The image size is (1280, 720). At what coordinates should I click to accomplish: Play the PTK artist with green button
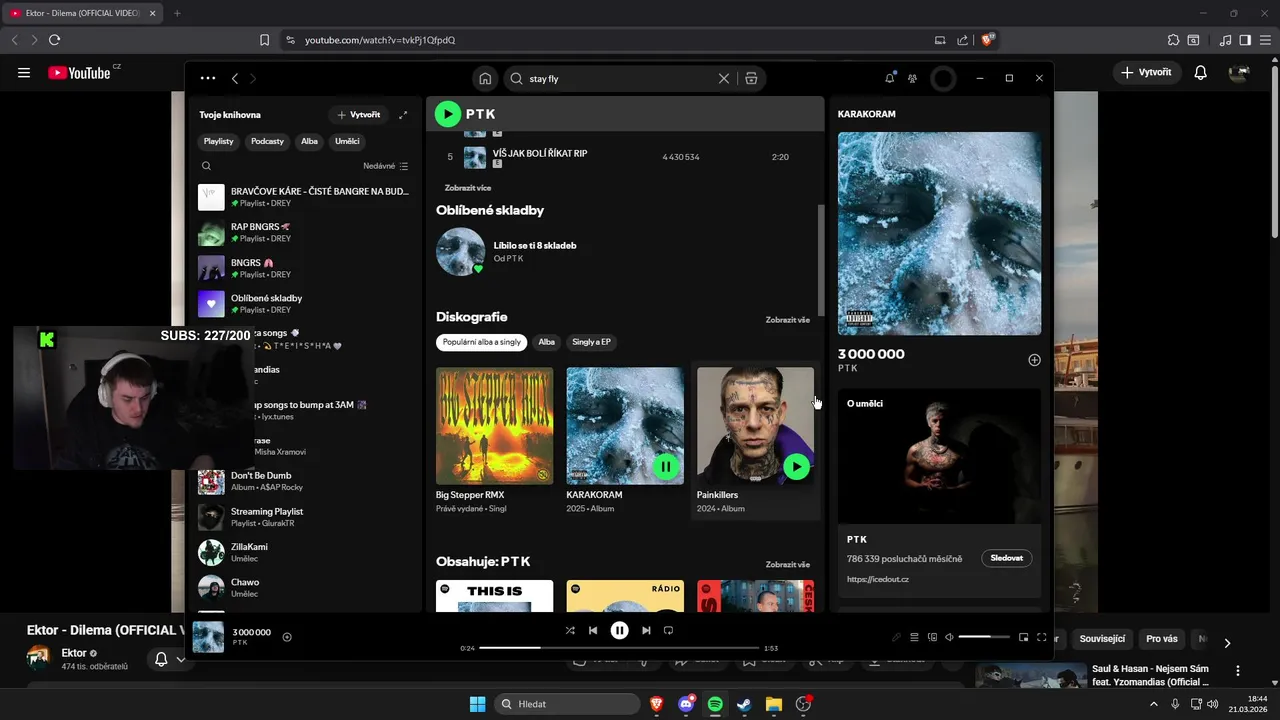point(447,114)
